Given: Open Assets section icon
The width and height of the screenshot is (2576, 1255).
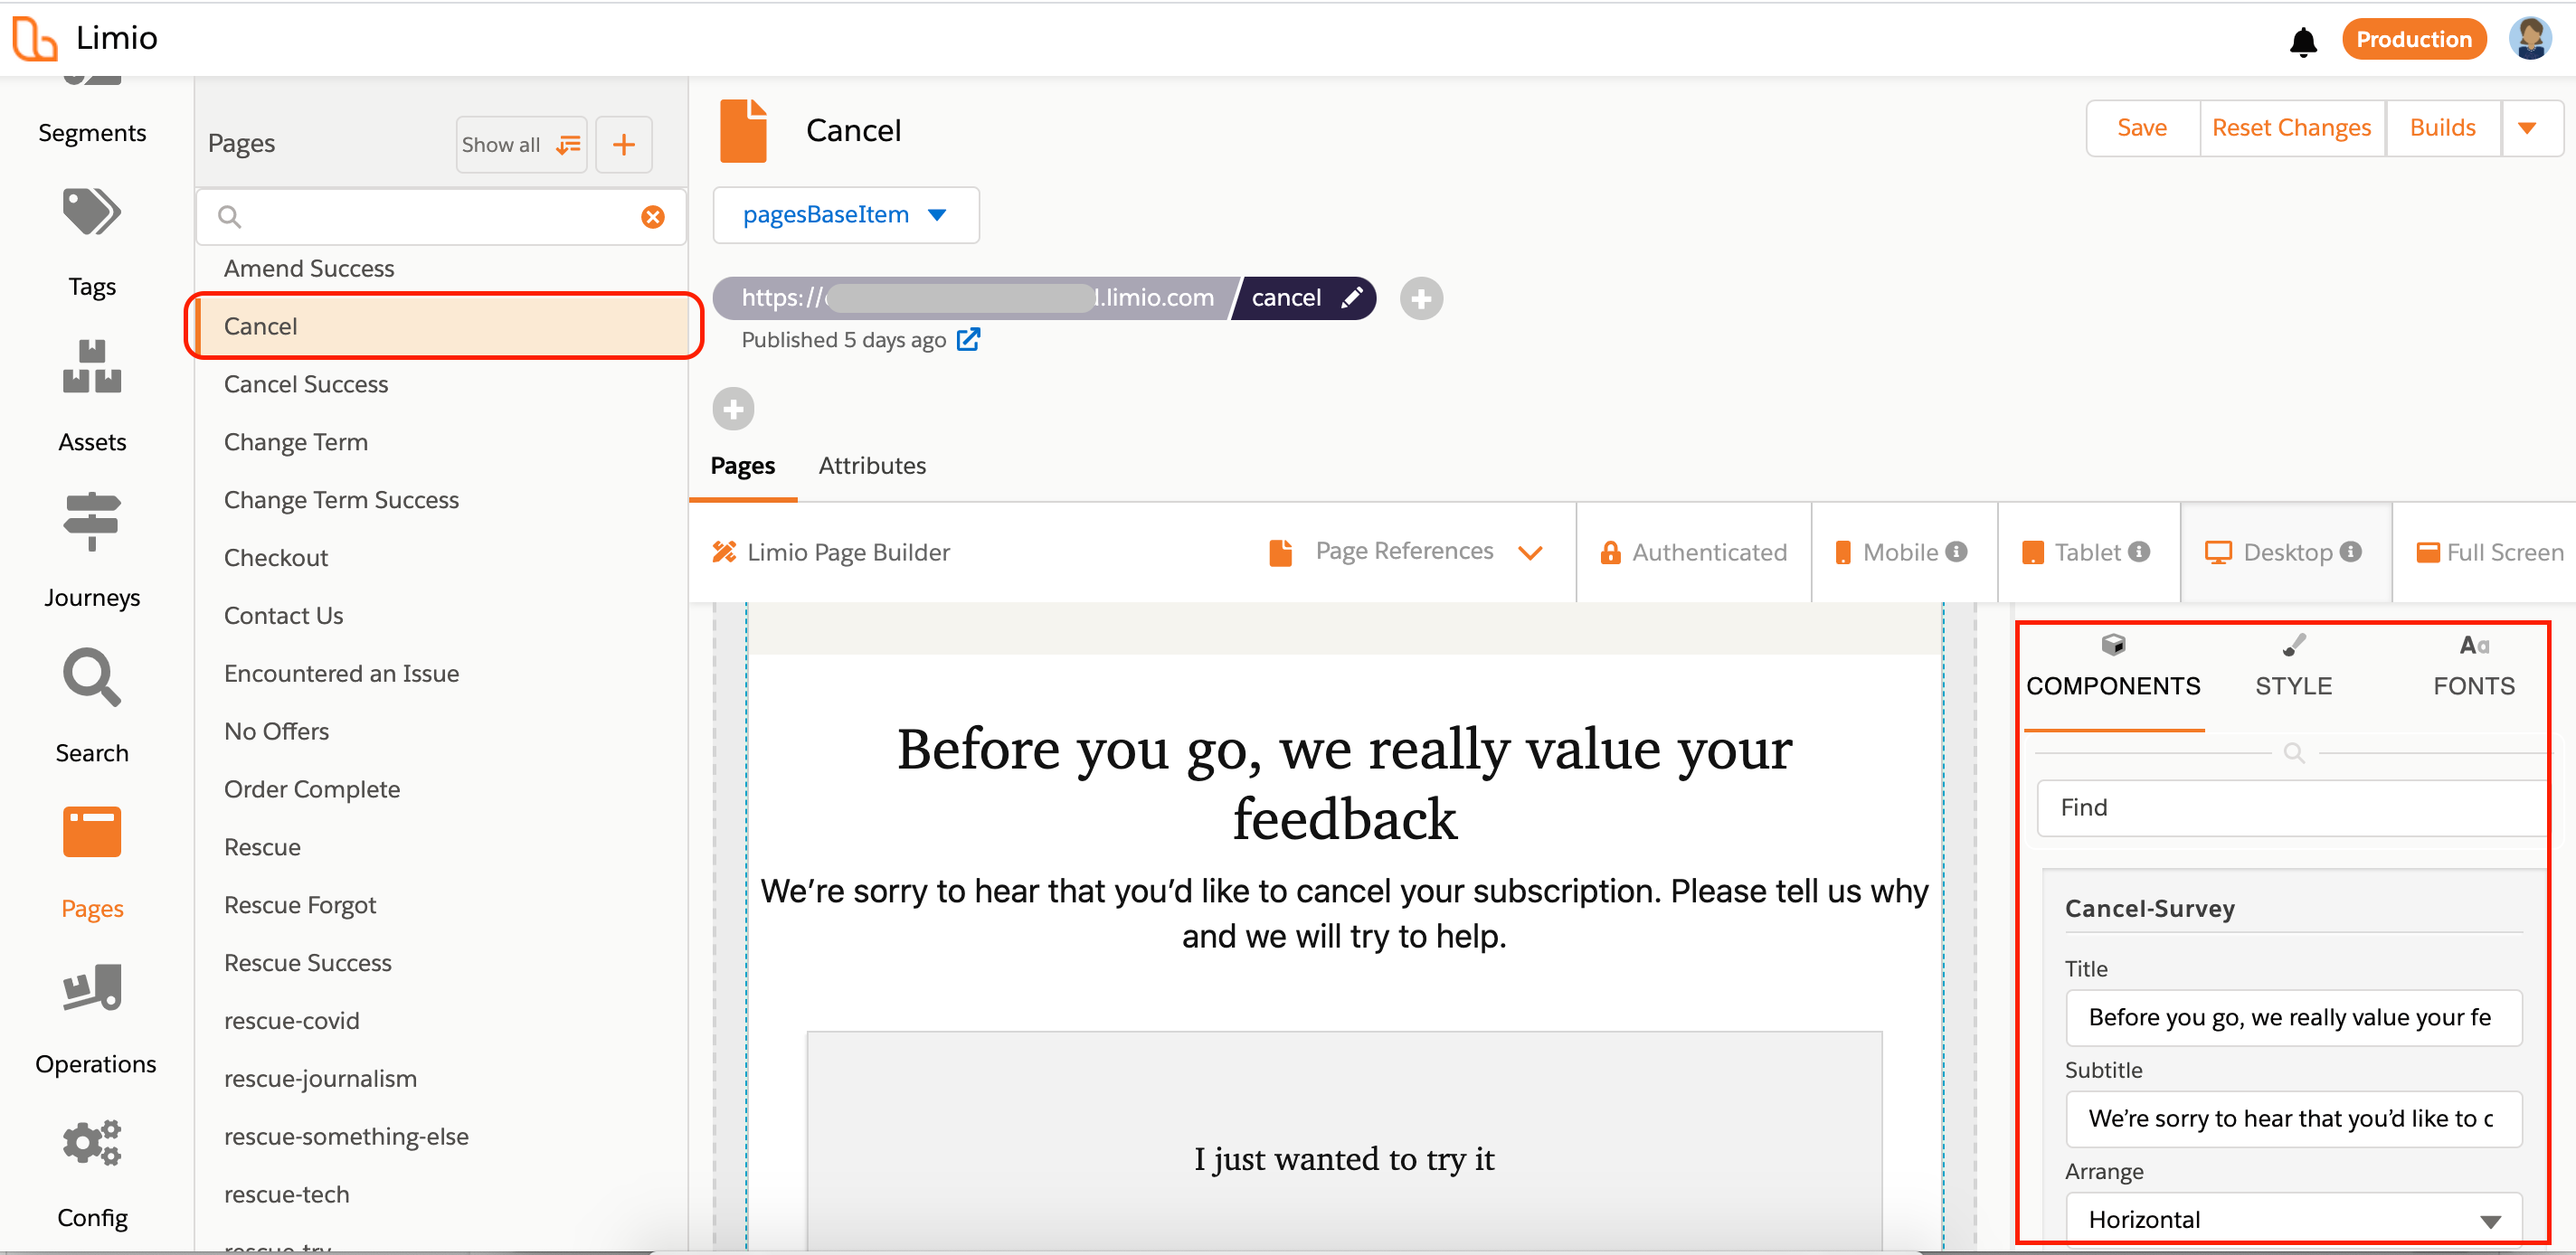Looking at the screenshot, I should point(91,366).
